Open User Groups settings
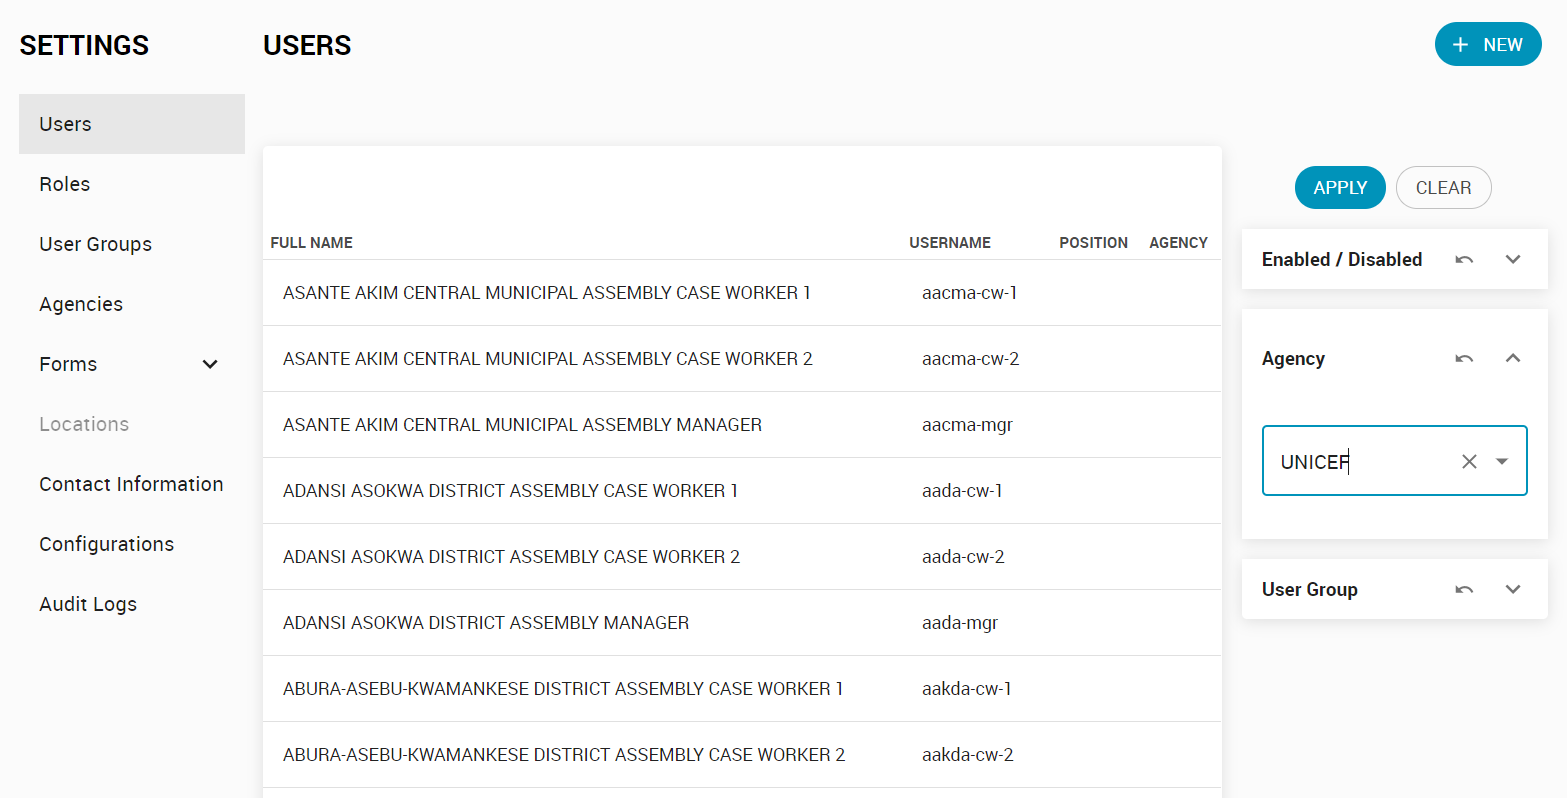The height and width of the screenshot is (798, 1567). [132, 244]
